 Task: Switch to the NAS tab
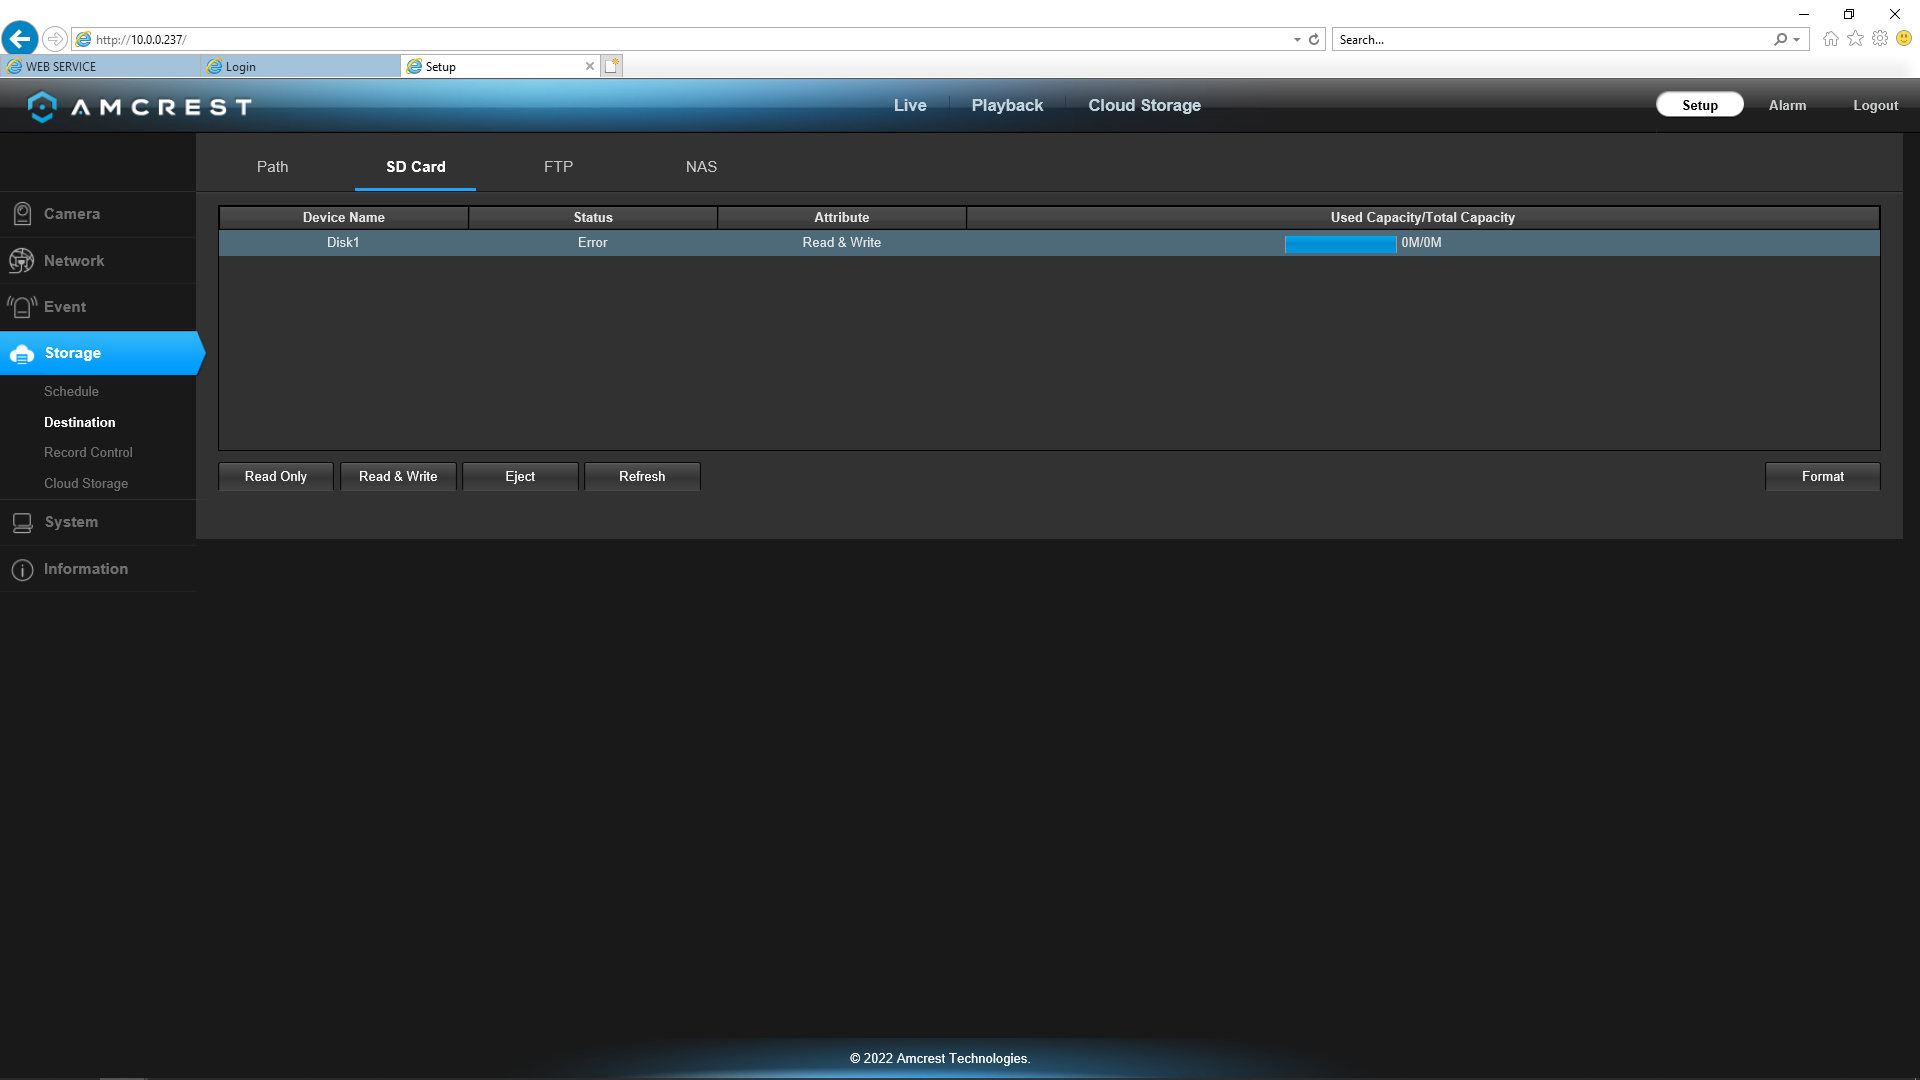click(701, 167)
